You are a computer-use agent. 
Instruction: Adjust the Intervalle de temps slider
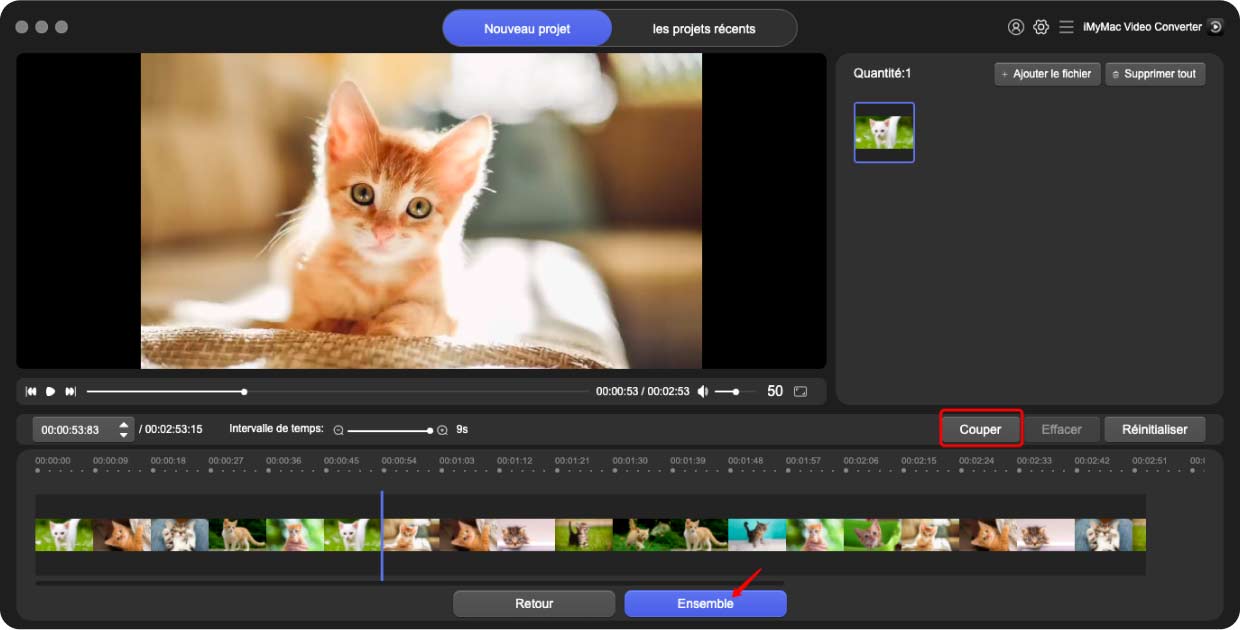(390, 430)
